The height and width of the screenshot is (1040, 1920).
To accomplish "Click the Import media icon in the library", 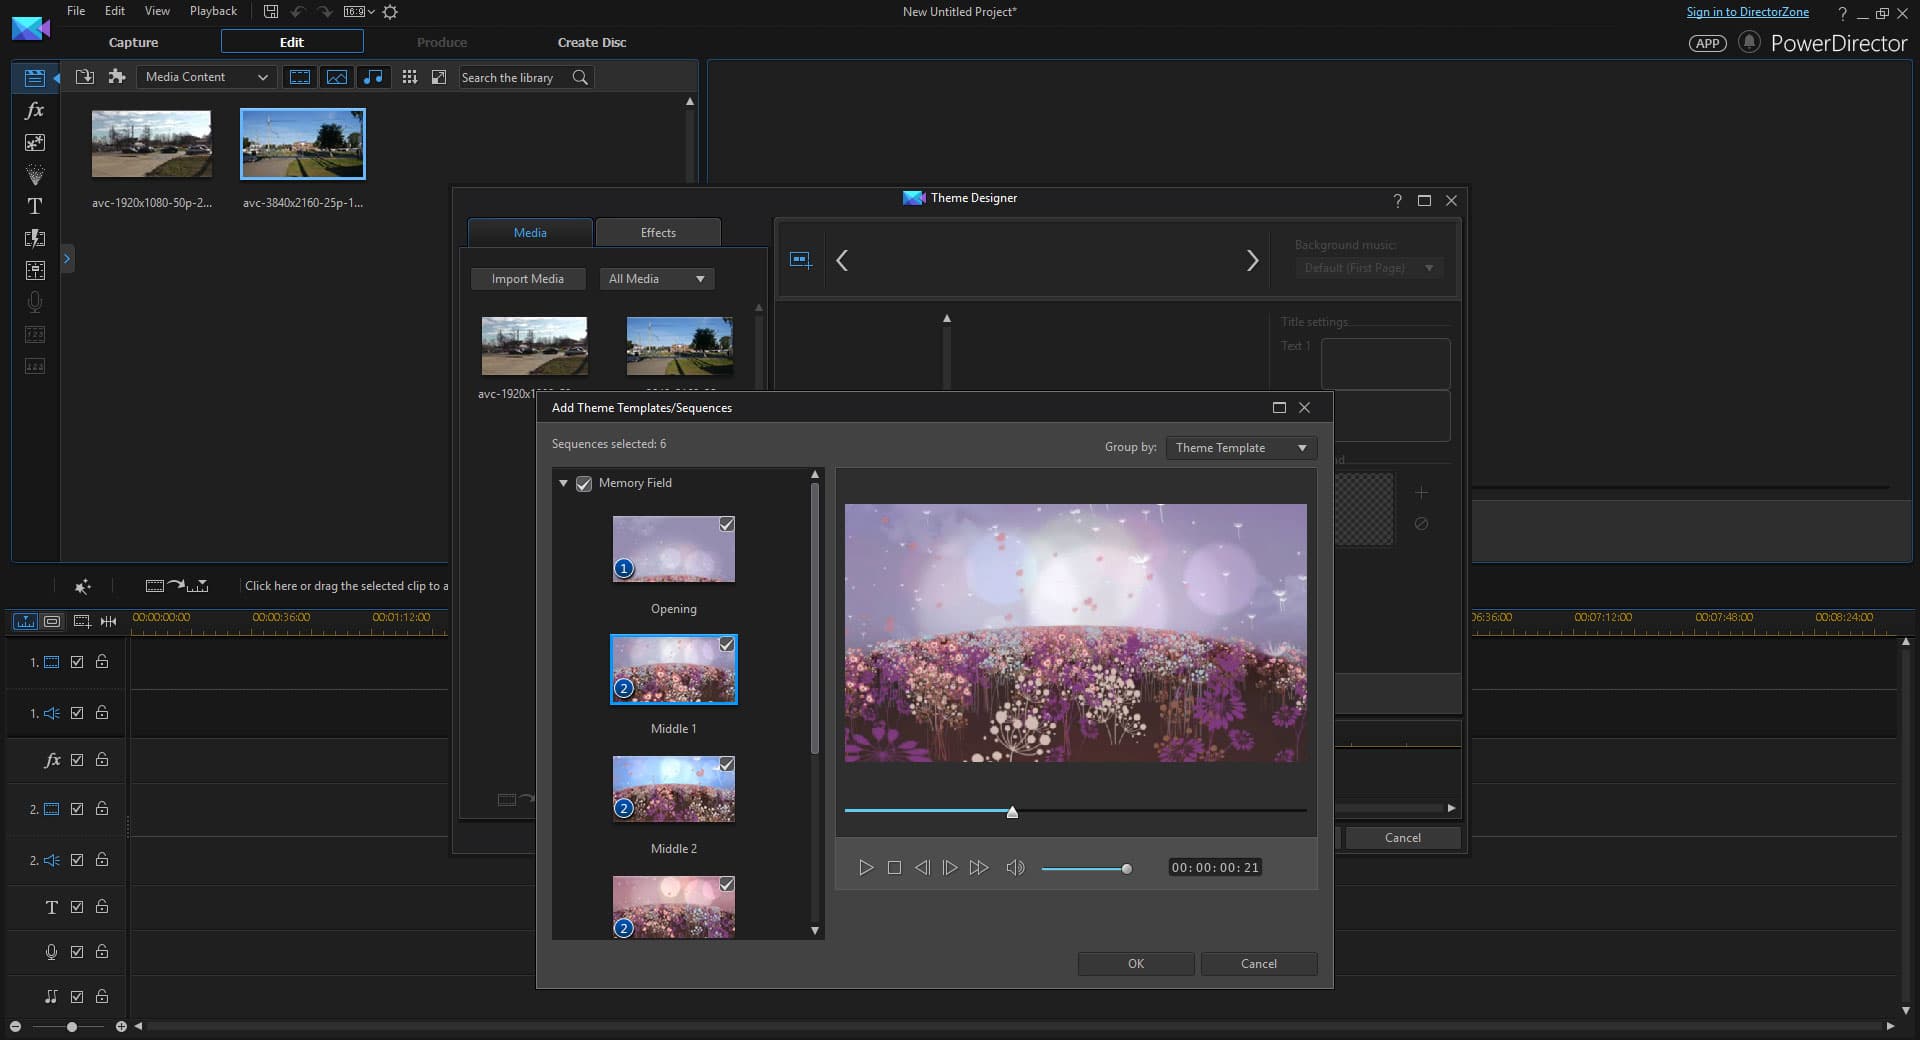I will (85, 77).
